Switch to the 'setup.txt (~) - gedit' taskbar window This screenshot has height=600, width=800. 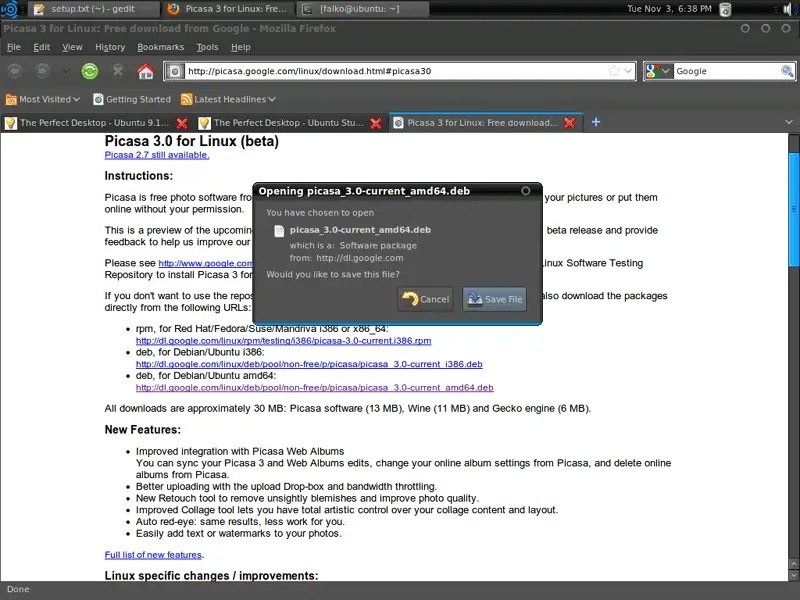pos(93,9)
